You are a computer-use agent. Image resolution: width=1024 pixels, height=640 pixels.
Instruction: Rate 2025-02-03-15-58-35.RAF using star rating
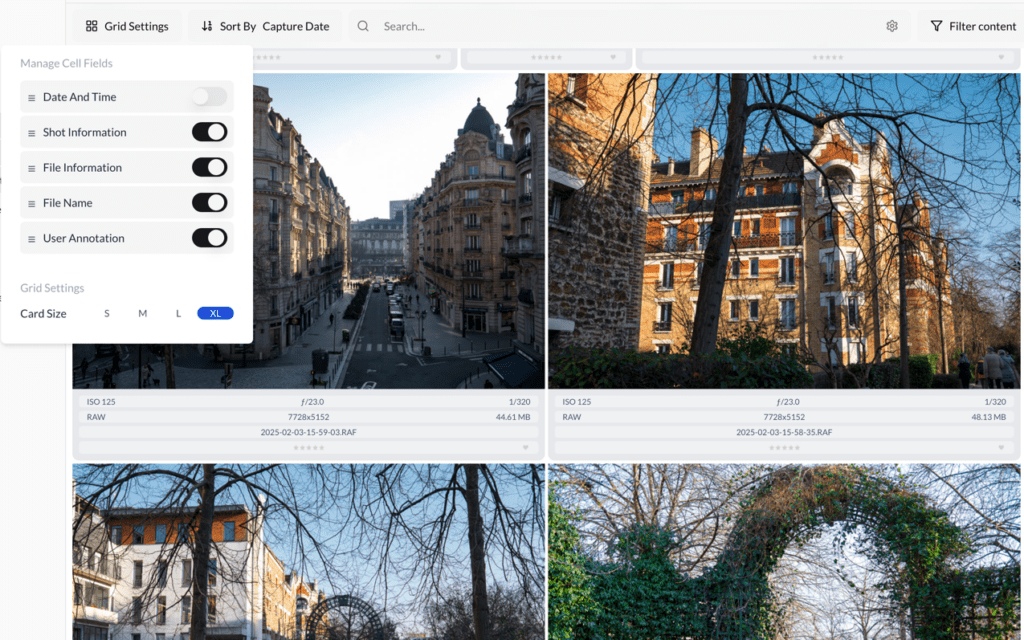click(x=784, y=448)
